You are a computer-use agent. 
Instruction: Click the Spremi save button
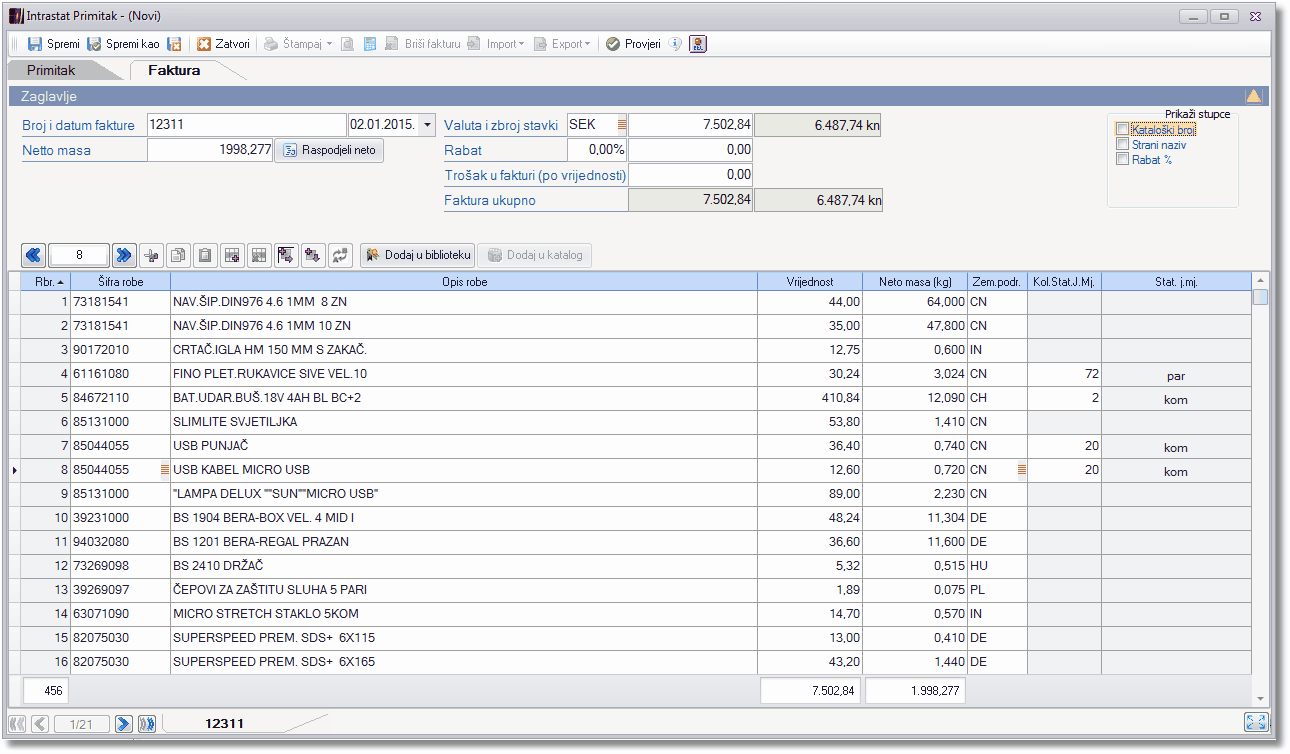pos(52,44)
